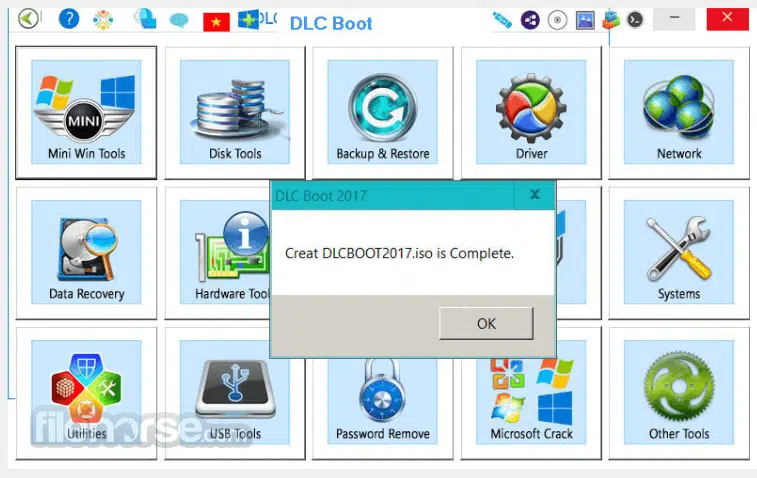Screen dimensions: 757x478
Task: Open the Disk Tools category
Action: [235, 112]
